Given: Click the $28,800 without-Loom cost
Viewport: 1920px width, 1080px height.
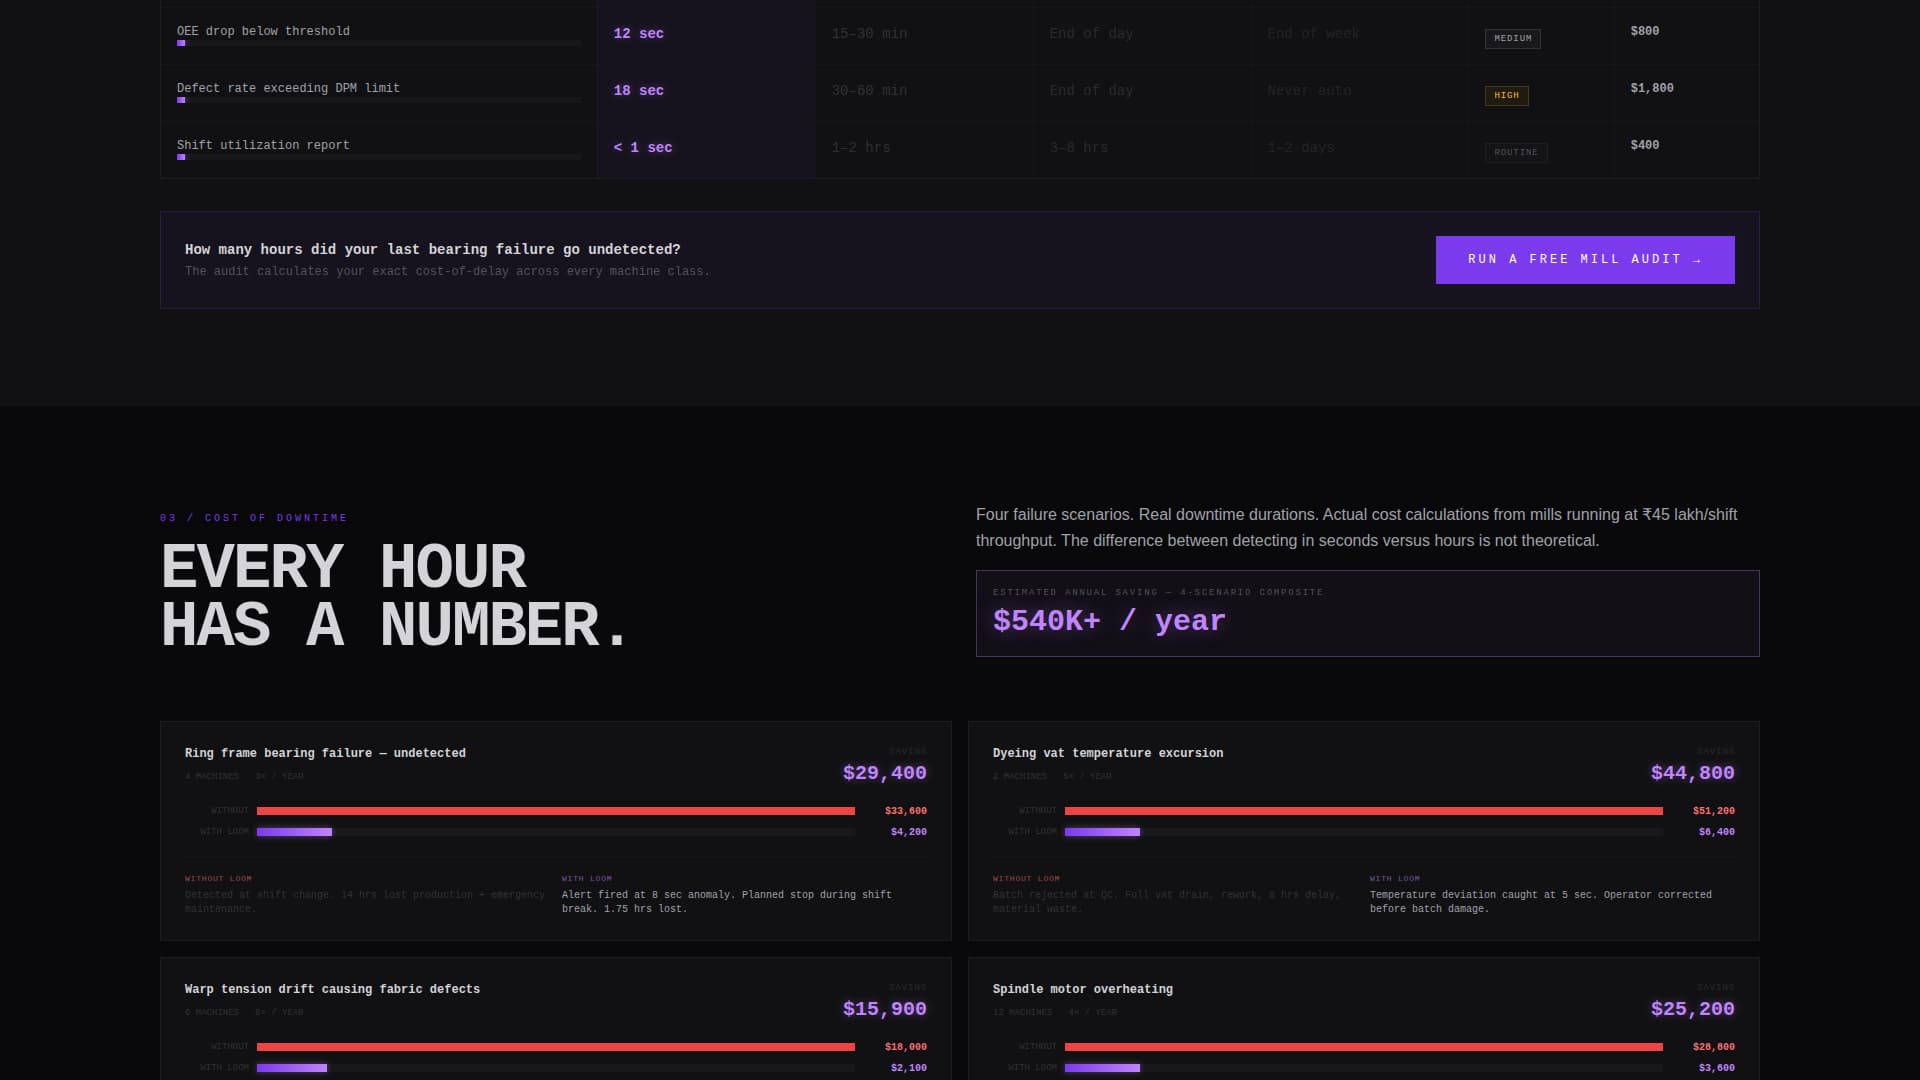Looking at the screenshot, I should (1713, 1047).
